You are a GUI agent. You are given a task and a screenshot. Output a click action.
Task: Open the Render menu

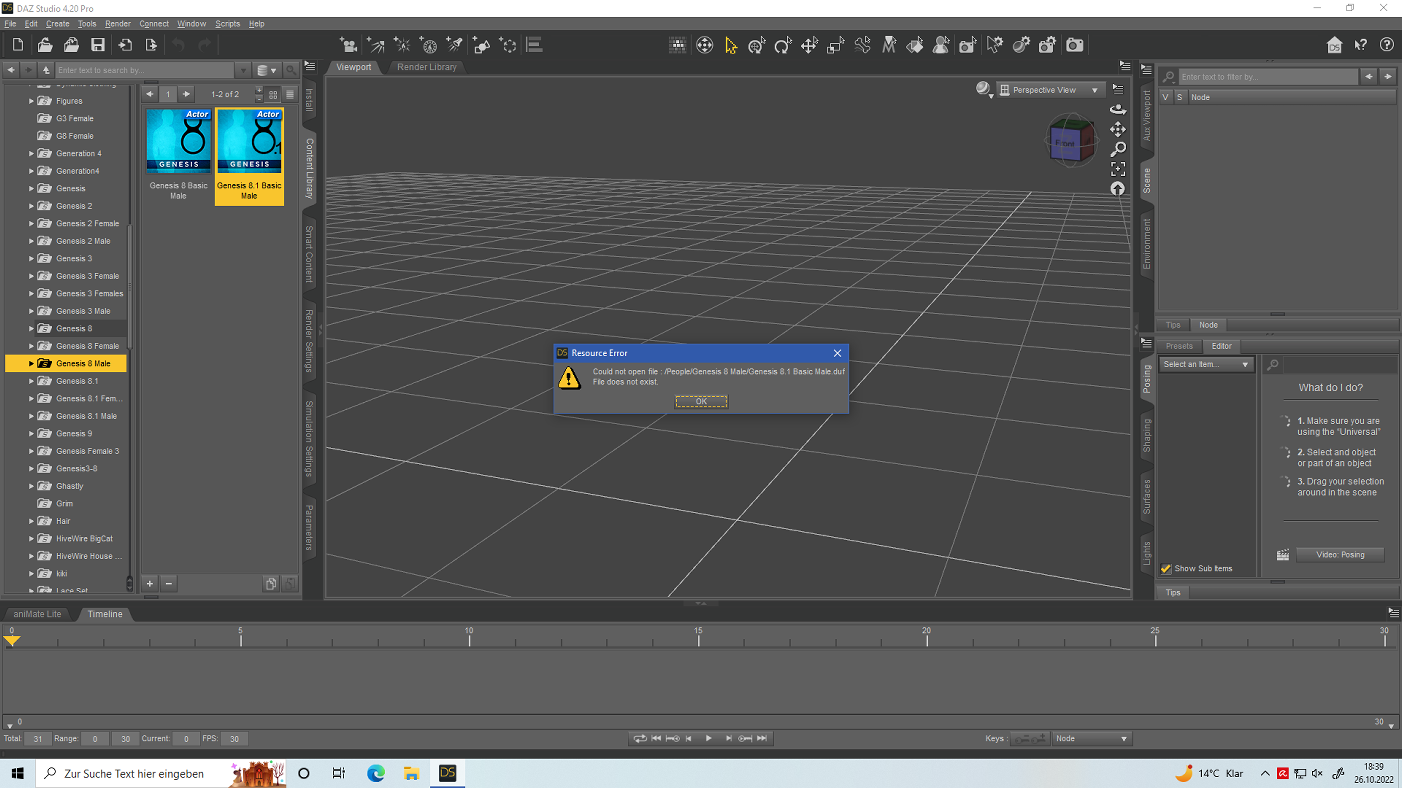118,23
